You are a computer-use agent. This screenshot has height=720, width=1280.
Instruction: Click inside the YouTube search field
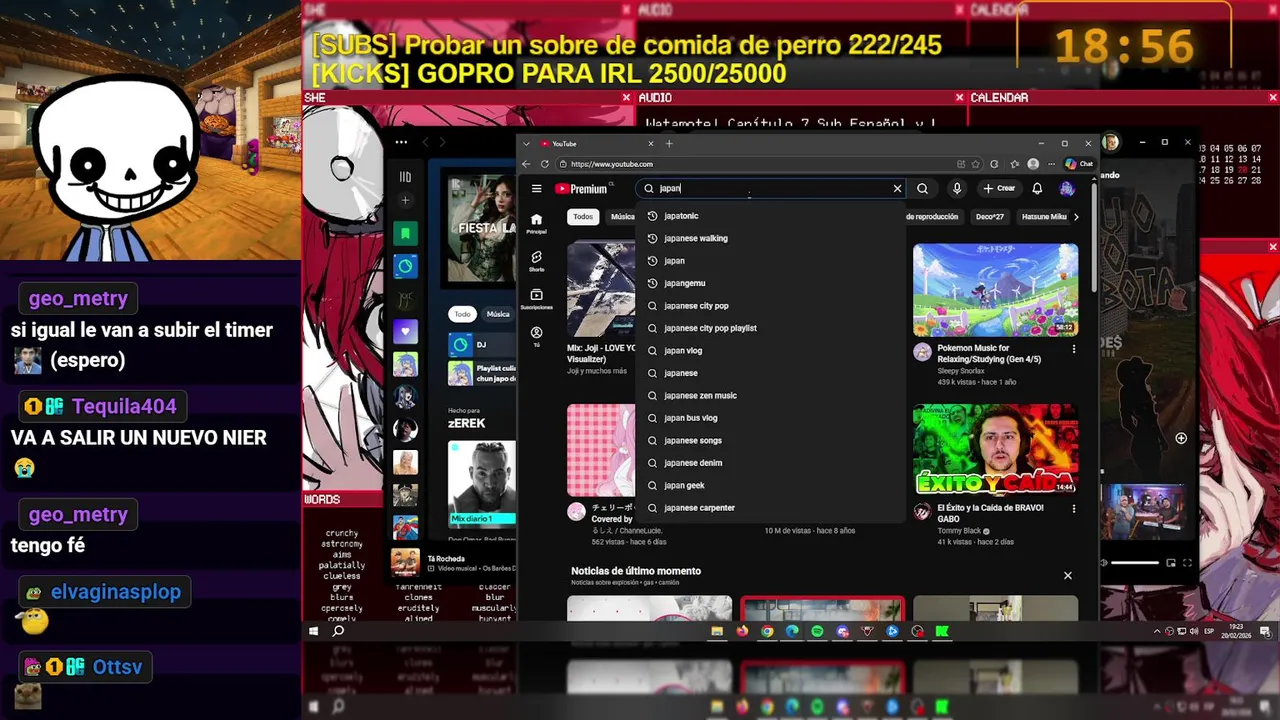click(x=770, y=188)
